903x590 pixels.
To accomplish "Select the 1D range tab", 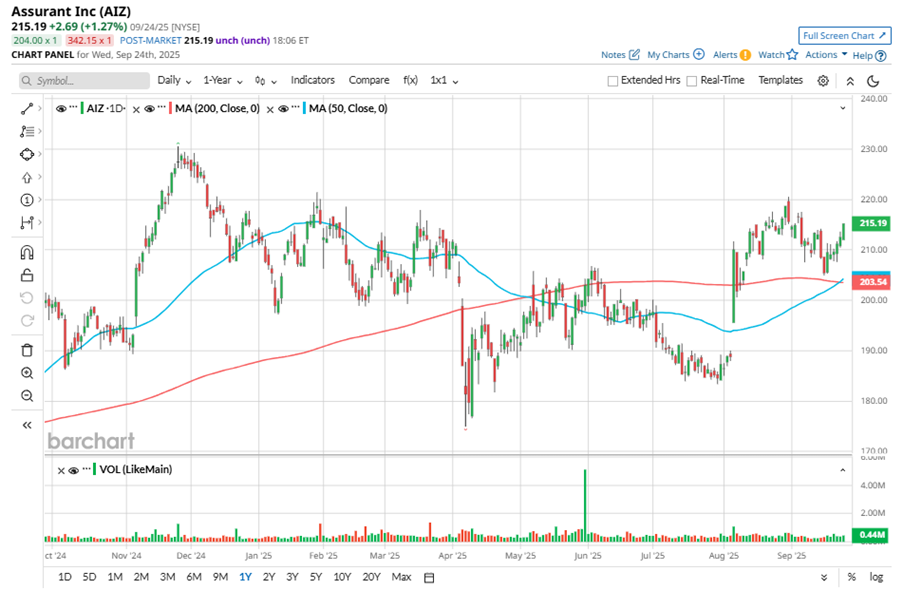I will pyautogui.click(x=64, y=577).
